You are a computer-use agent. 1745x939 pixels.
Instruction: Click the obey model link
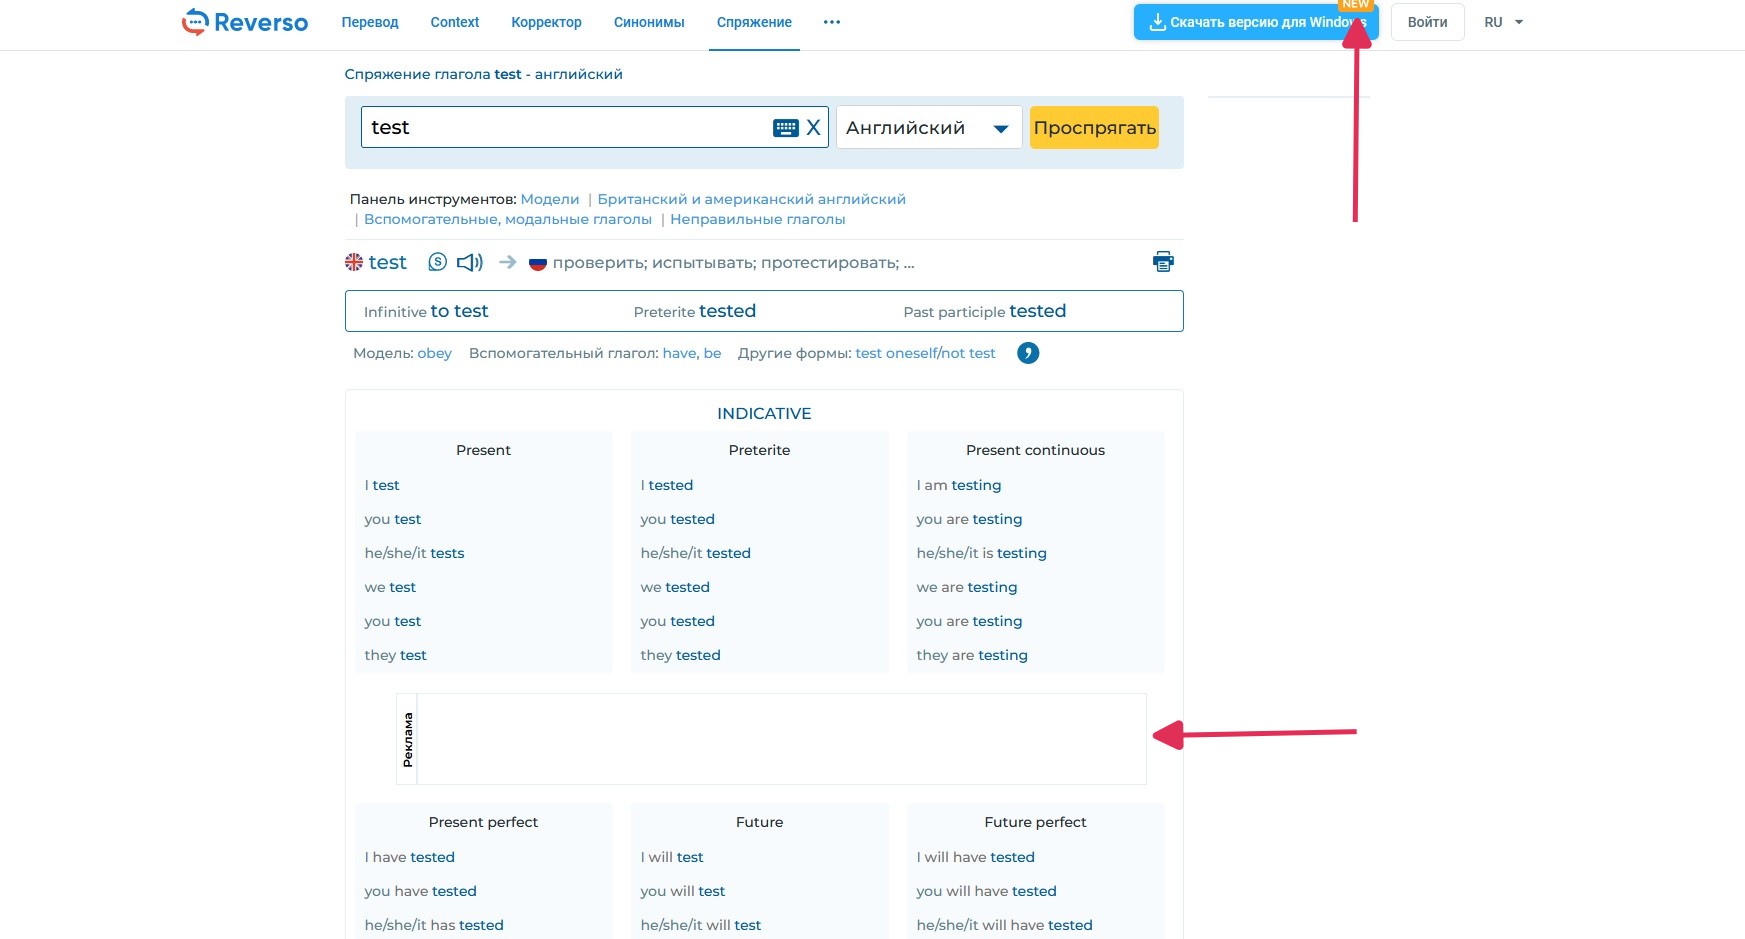pos(434,353)
